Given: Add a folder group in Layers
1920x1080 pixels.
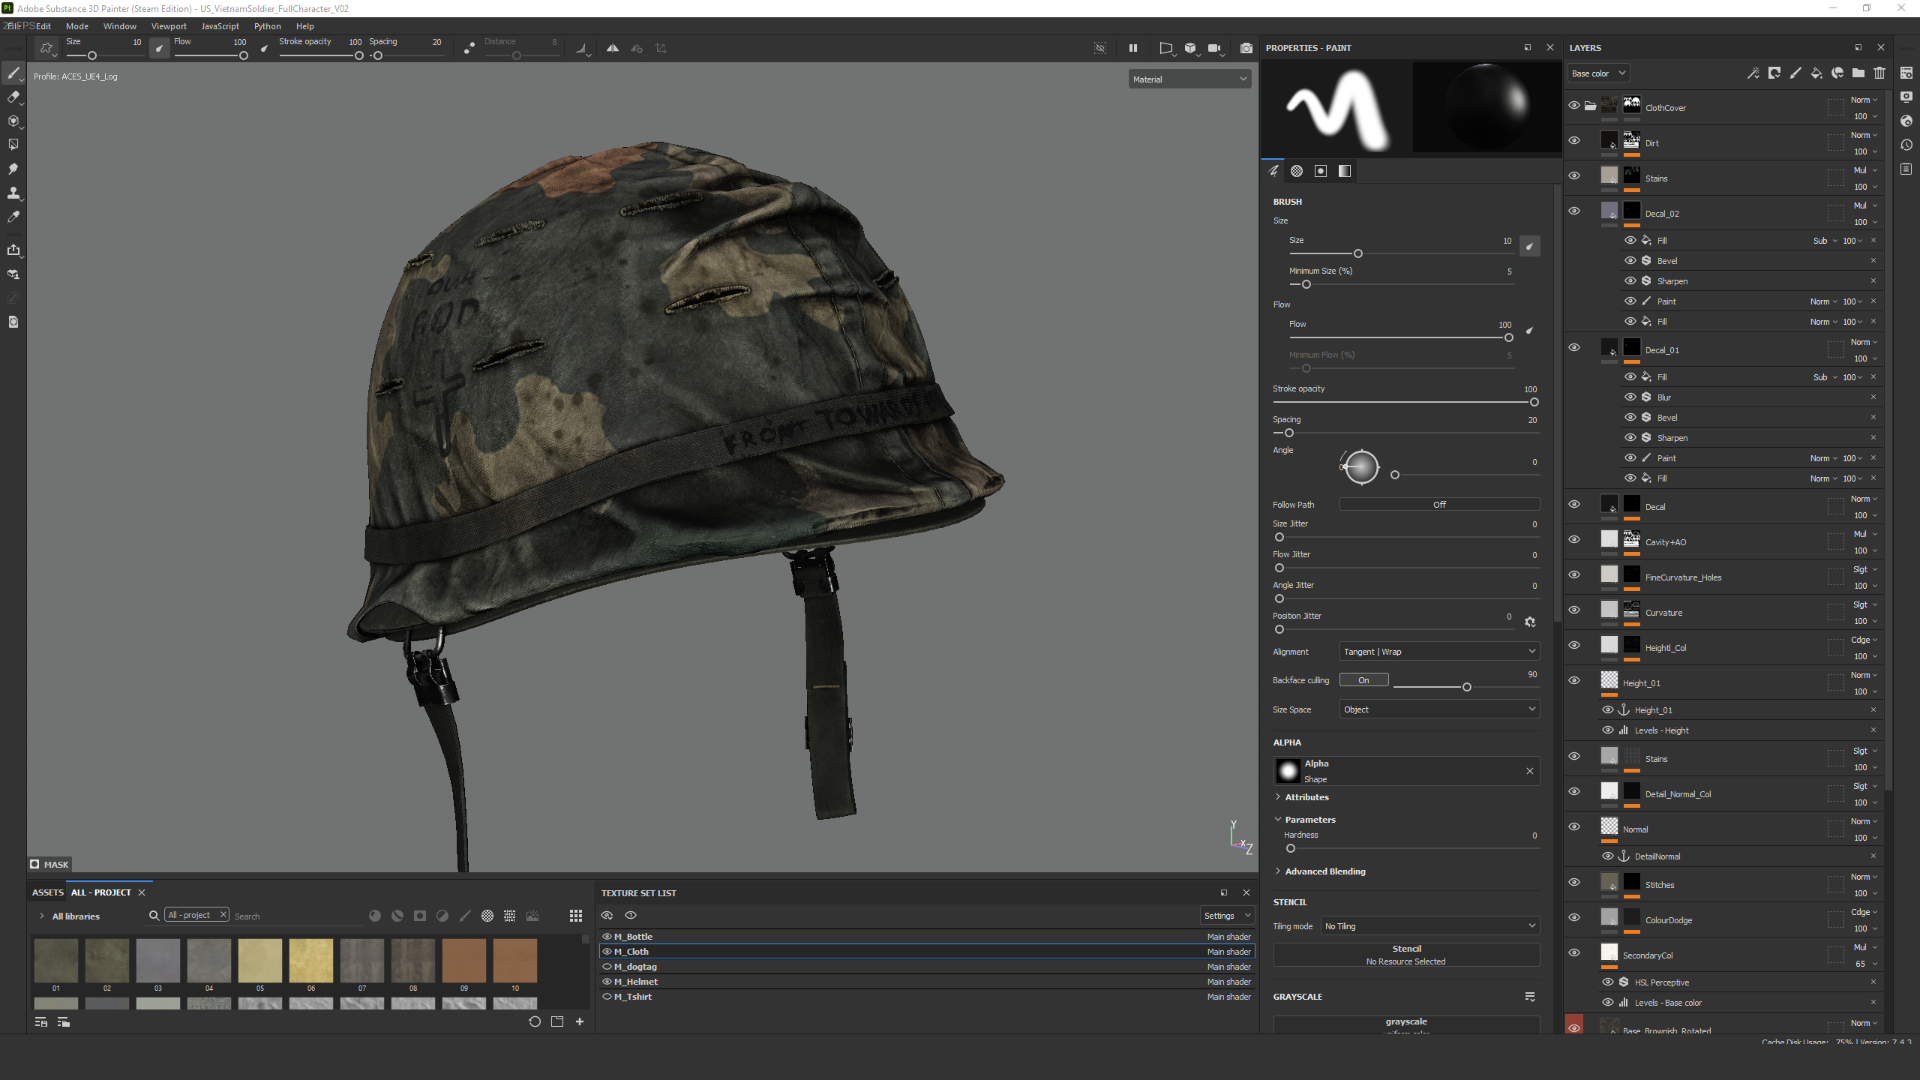Looking at the screenshot, I should 1858,73.
